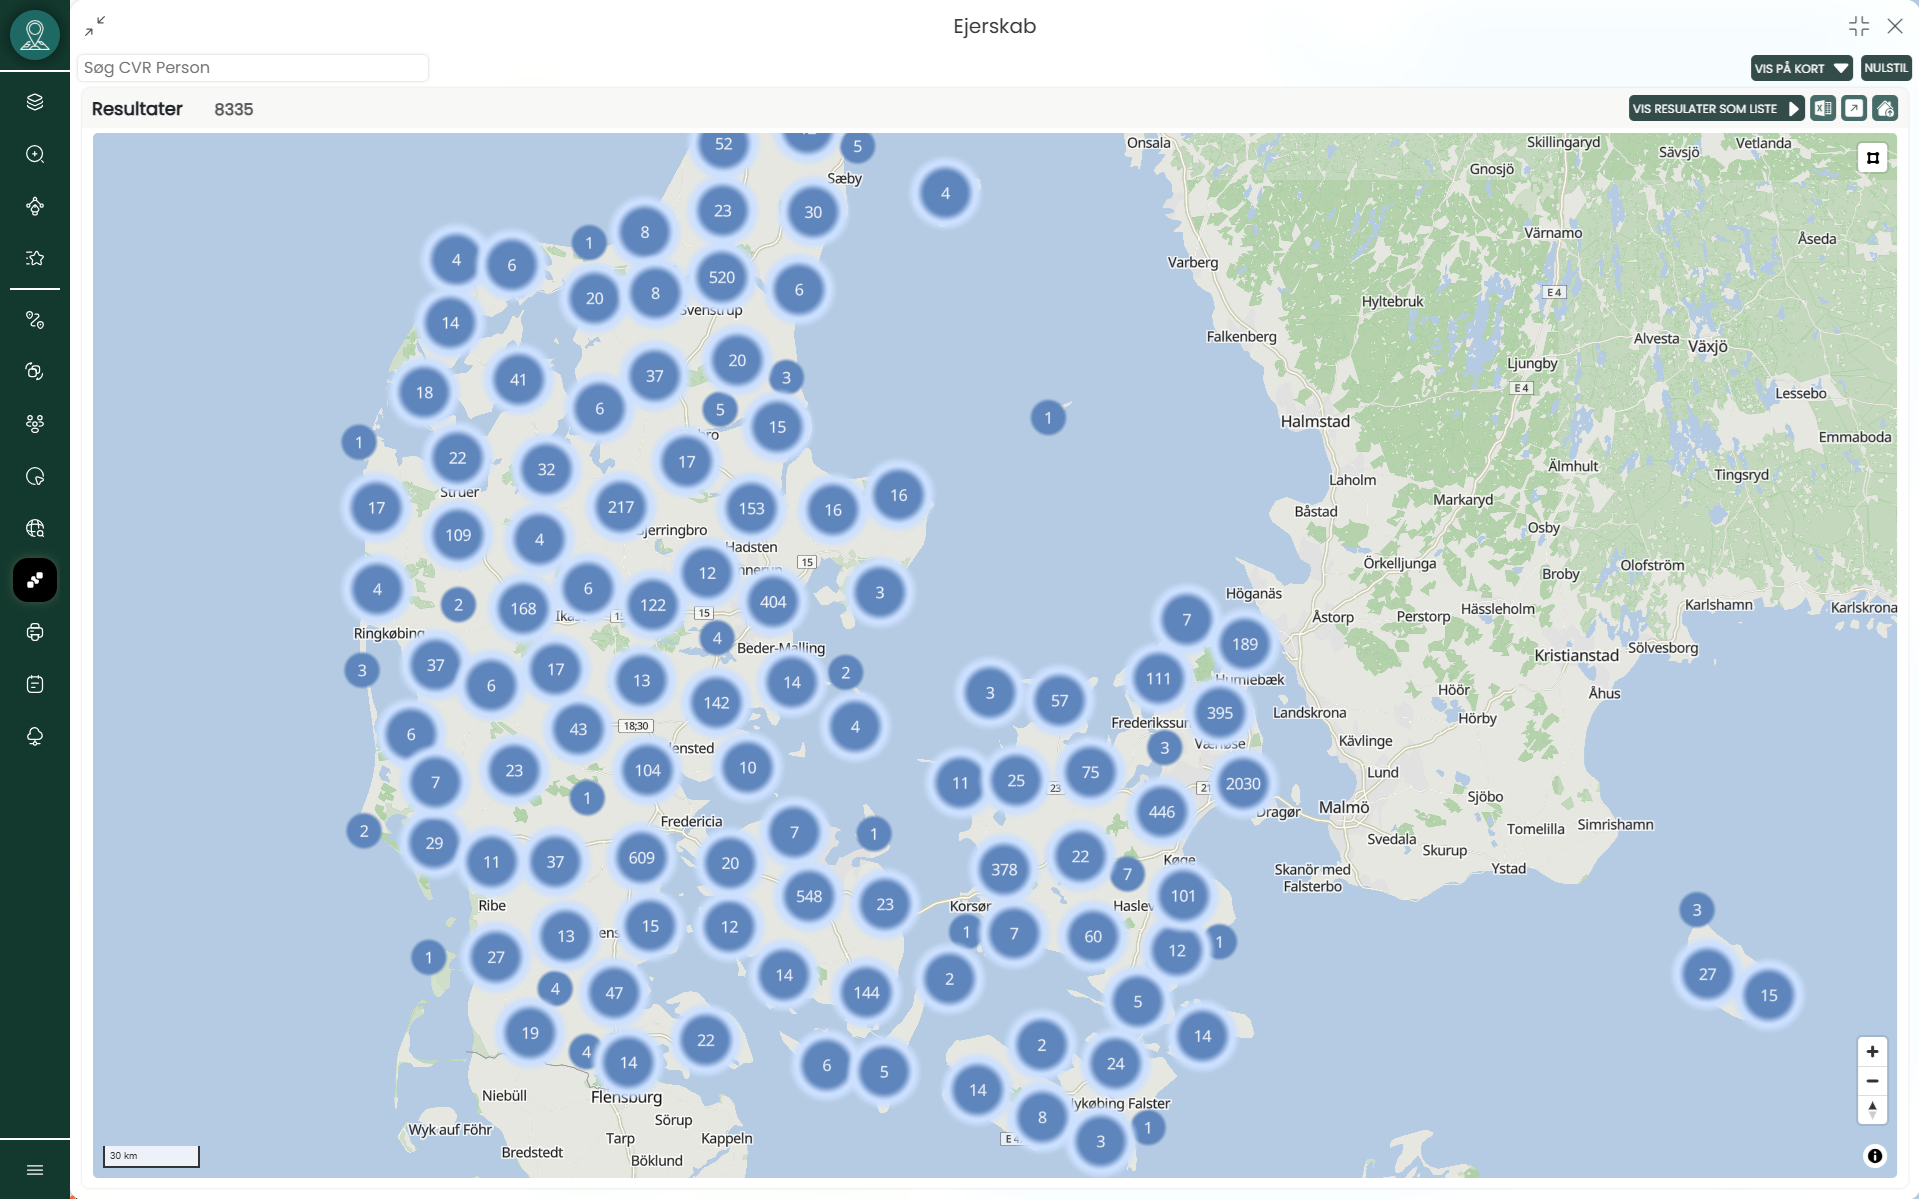This screenshot has width=1919, height=1199.
Task: Click the calendar icon in sidebar
Action: 35,684
